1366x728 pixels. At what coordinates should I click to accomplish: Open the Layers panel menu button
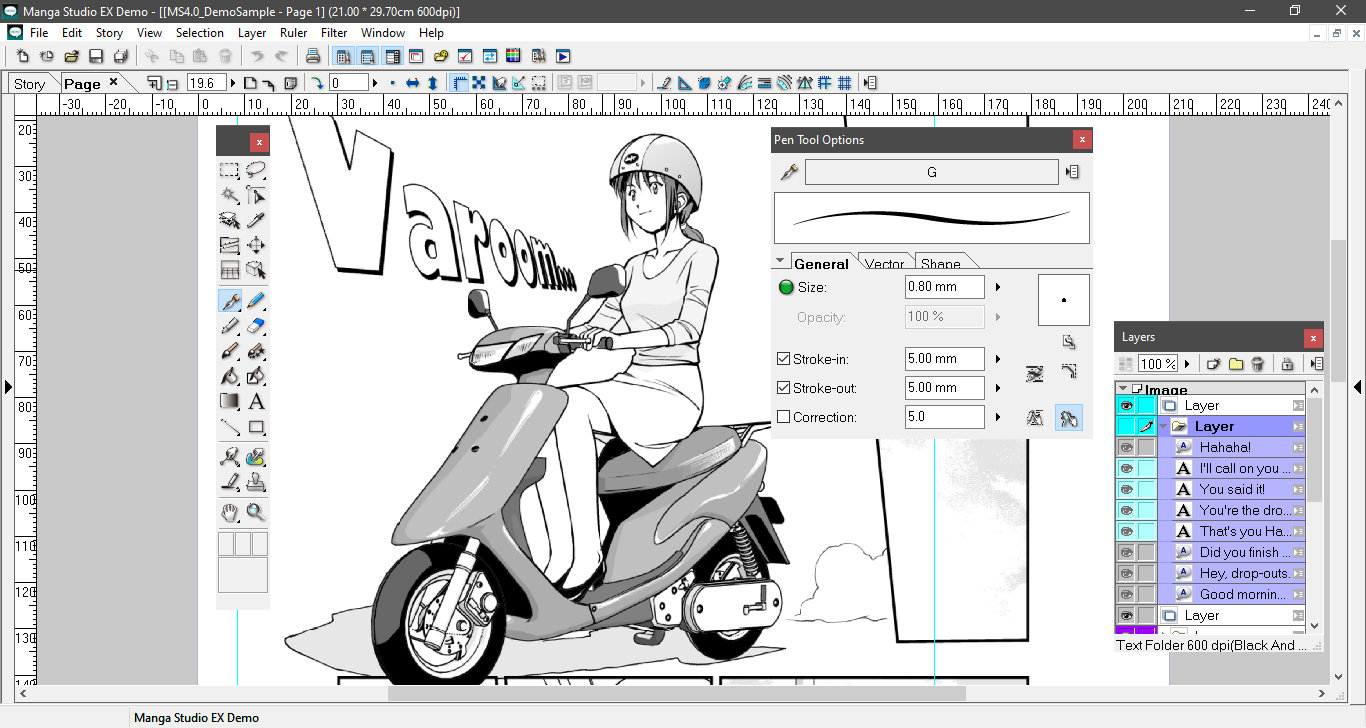point(1316,364)
